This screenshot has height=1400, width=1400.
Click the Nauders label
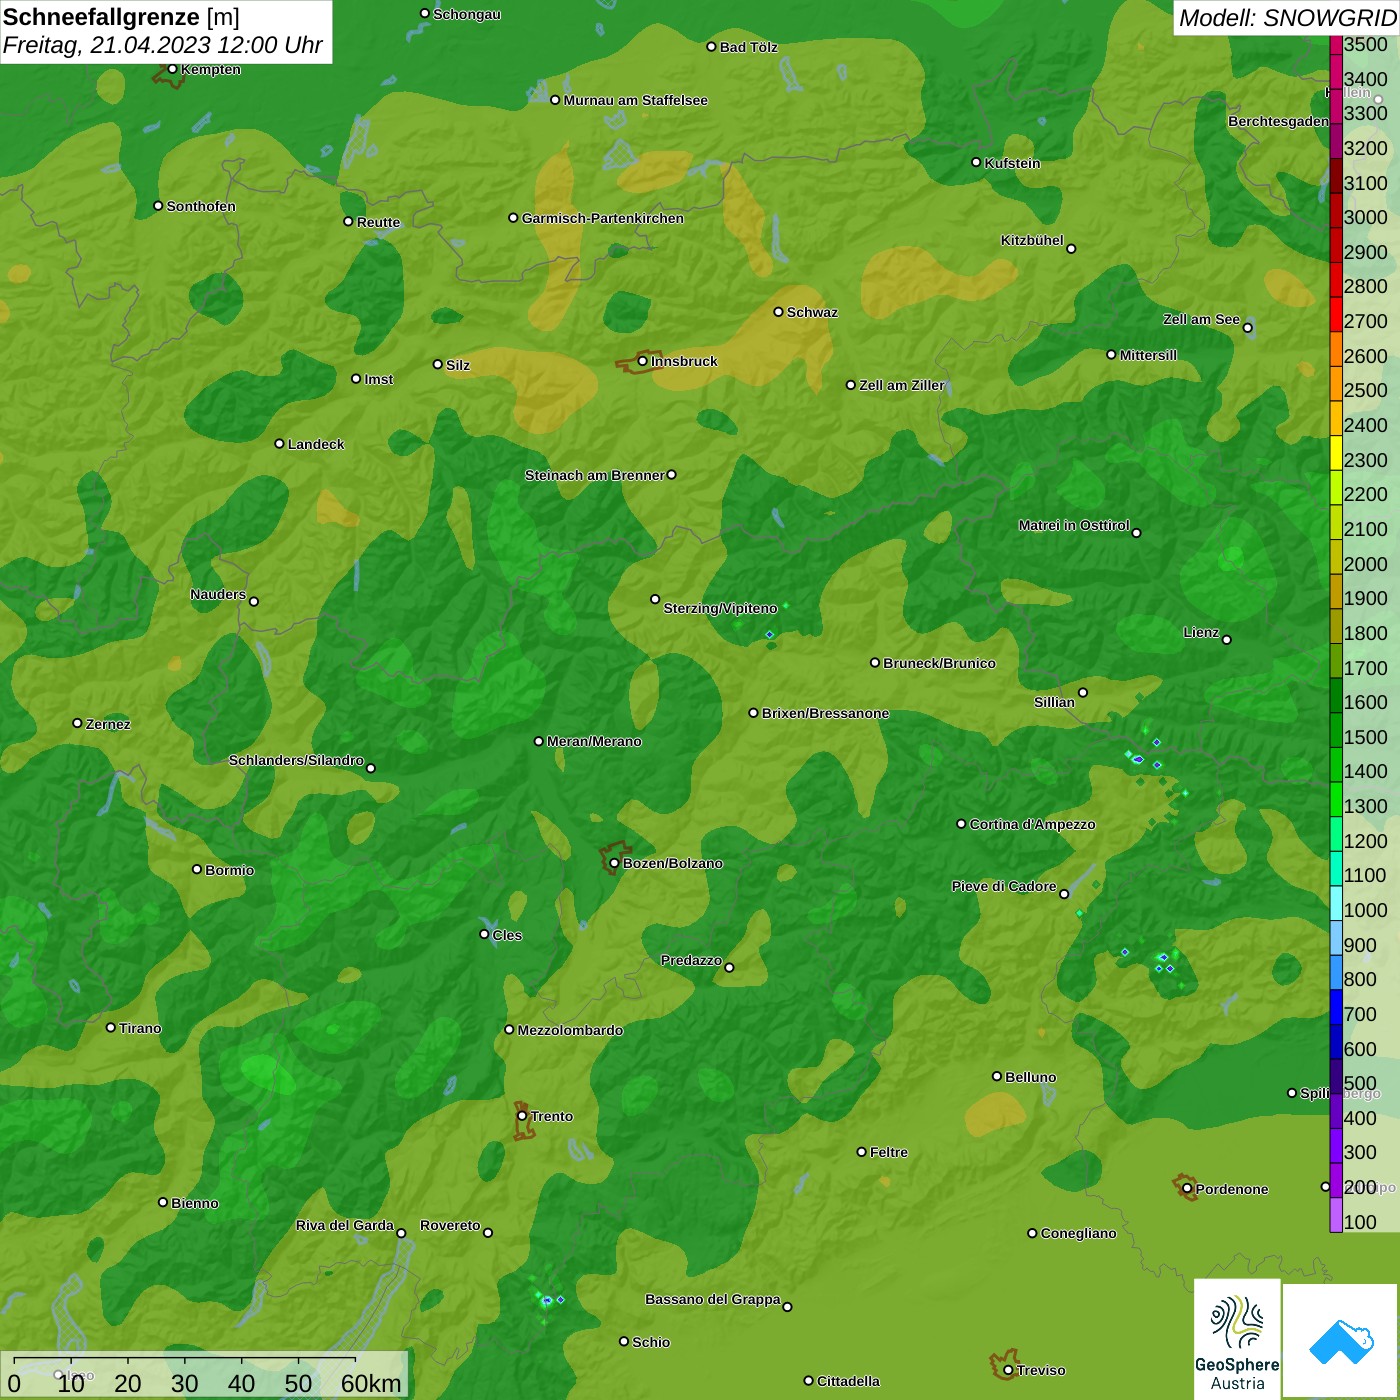tap(218, 594)
